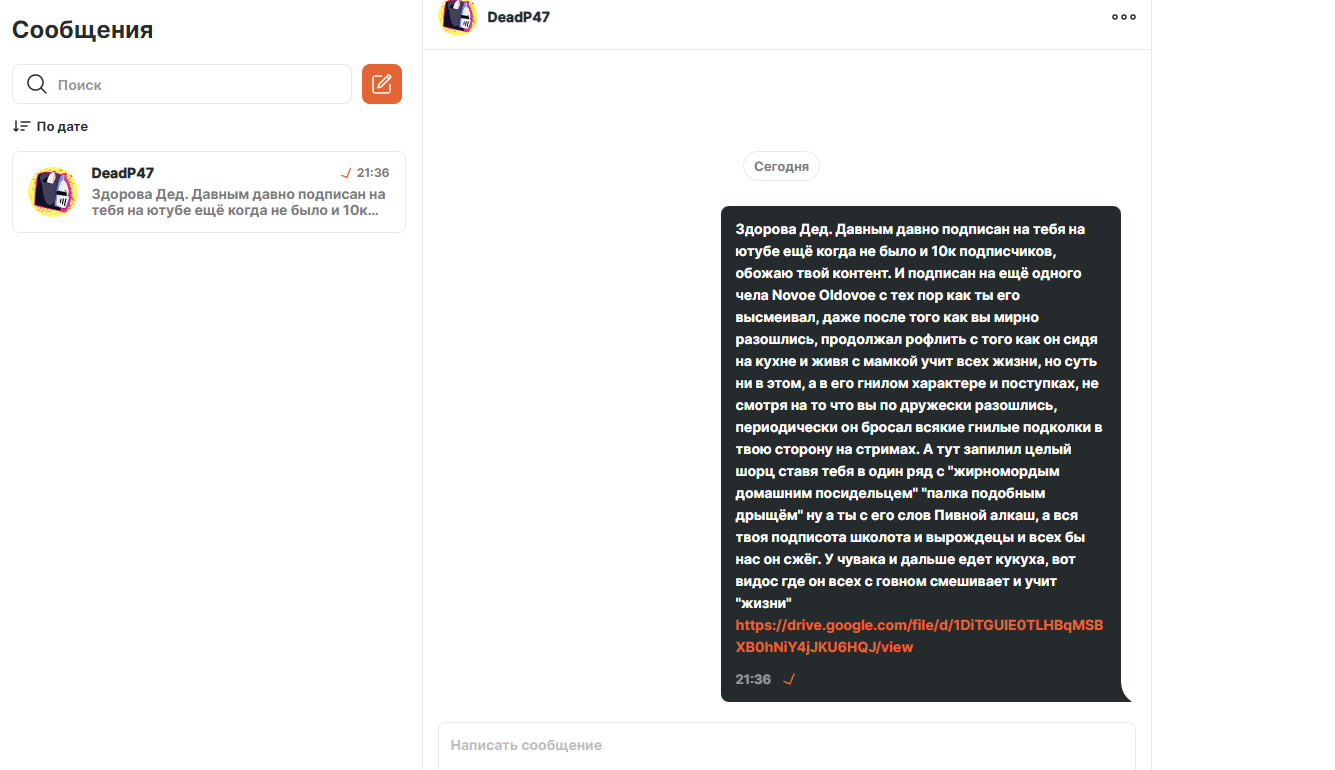Click the sort order icon beside По дате
Viewport: 1335px width, 770px height.
coord(21,126)
